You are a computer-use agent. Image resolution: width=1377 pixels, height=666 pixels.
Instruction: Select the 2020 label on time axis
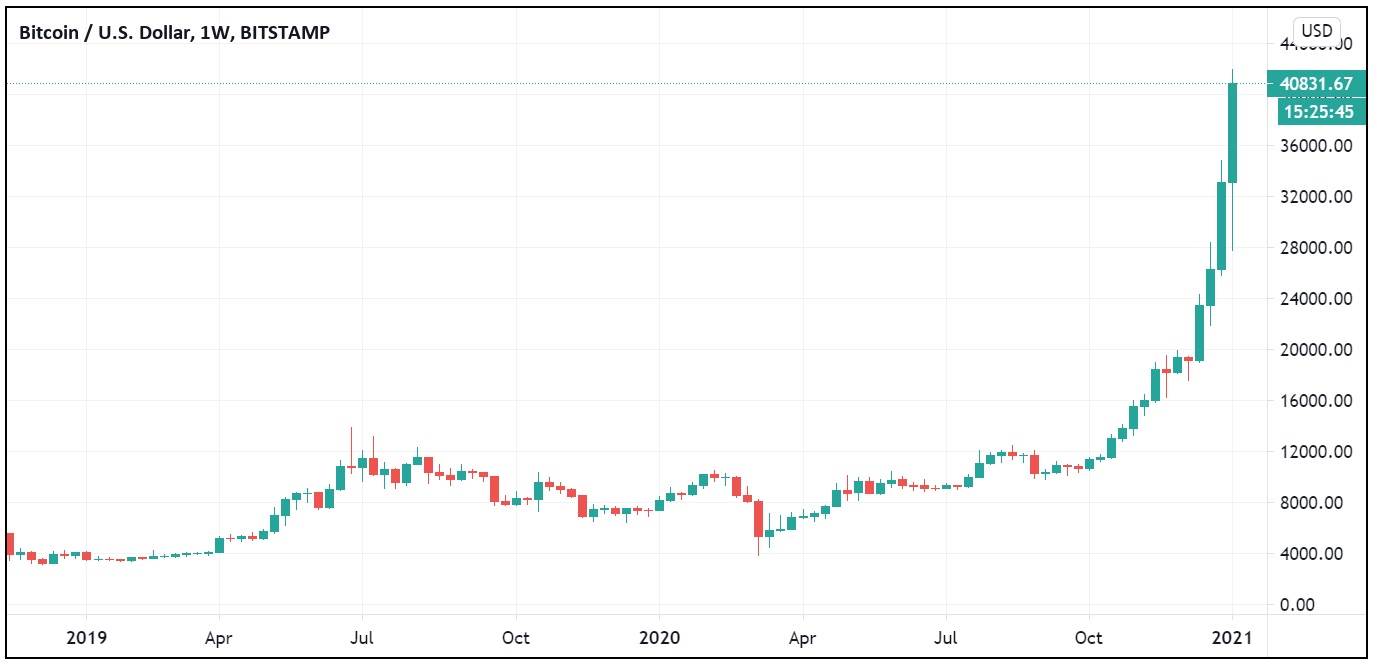[x=659, y=636]
